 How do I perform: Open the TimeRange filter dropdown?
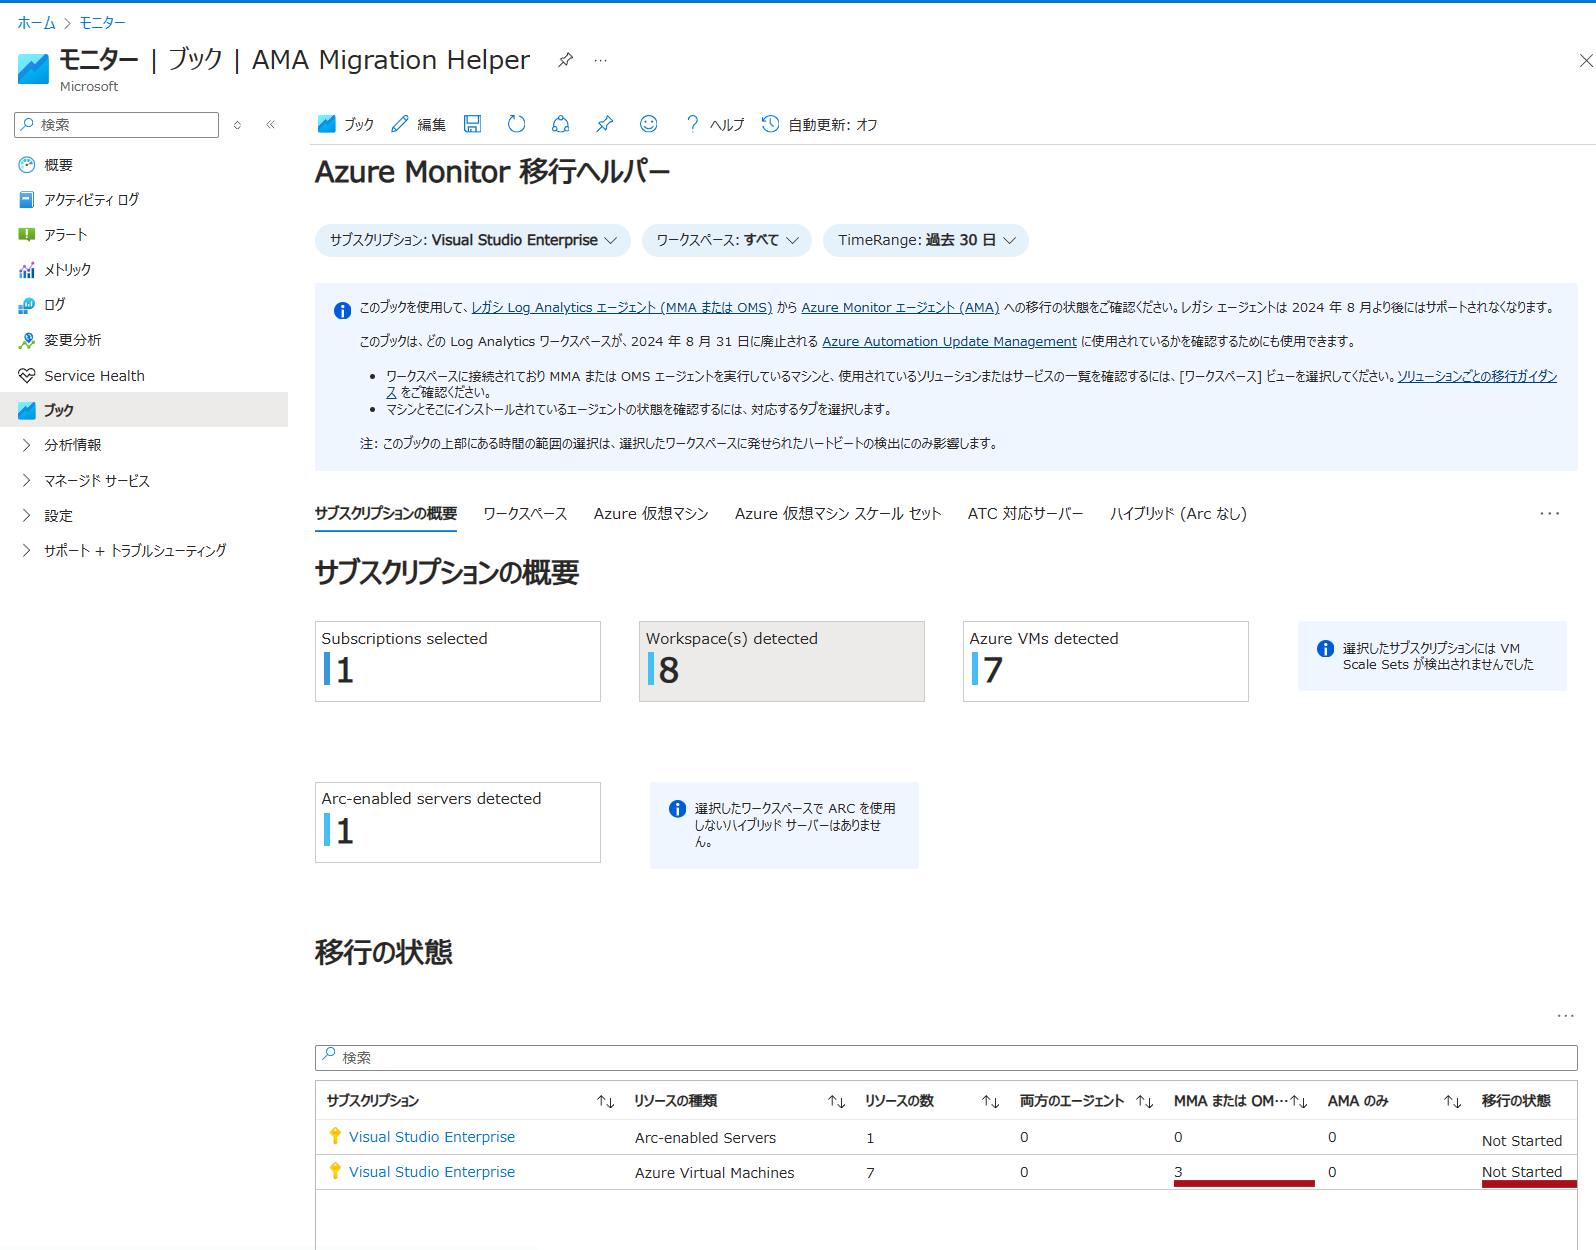[926, 240]
